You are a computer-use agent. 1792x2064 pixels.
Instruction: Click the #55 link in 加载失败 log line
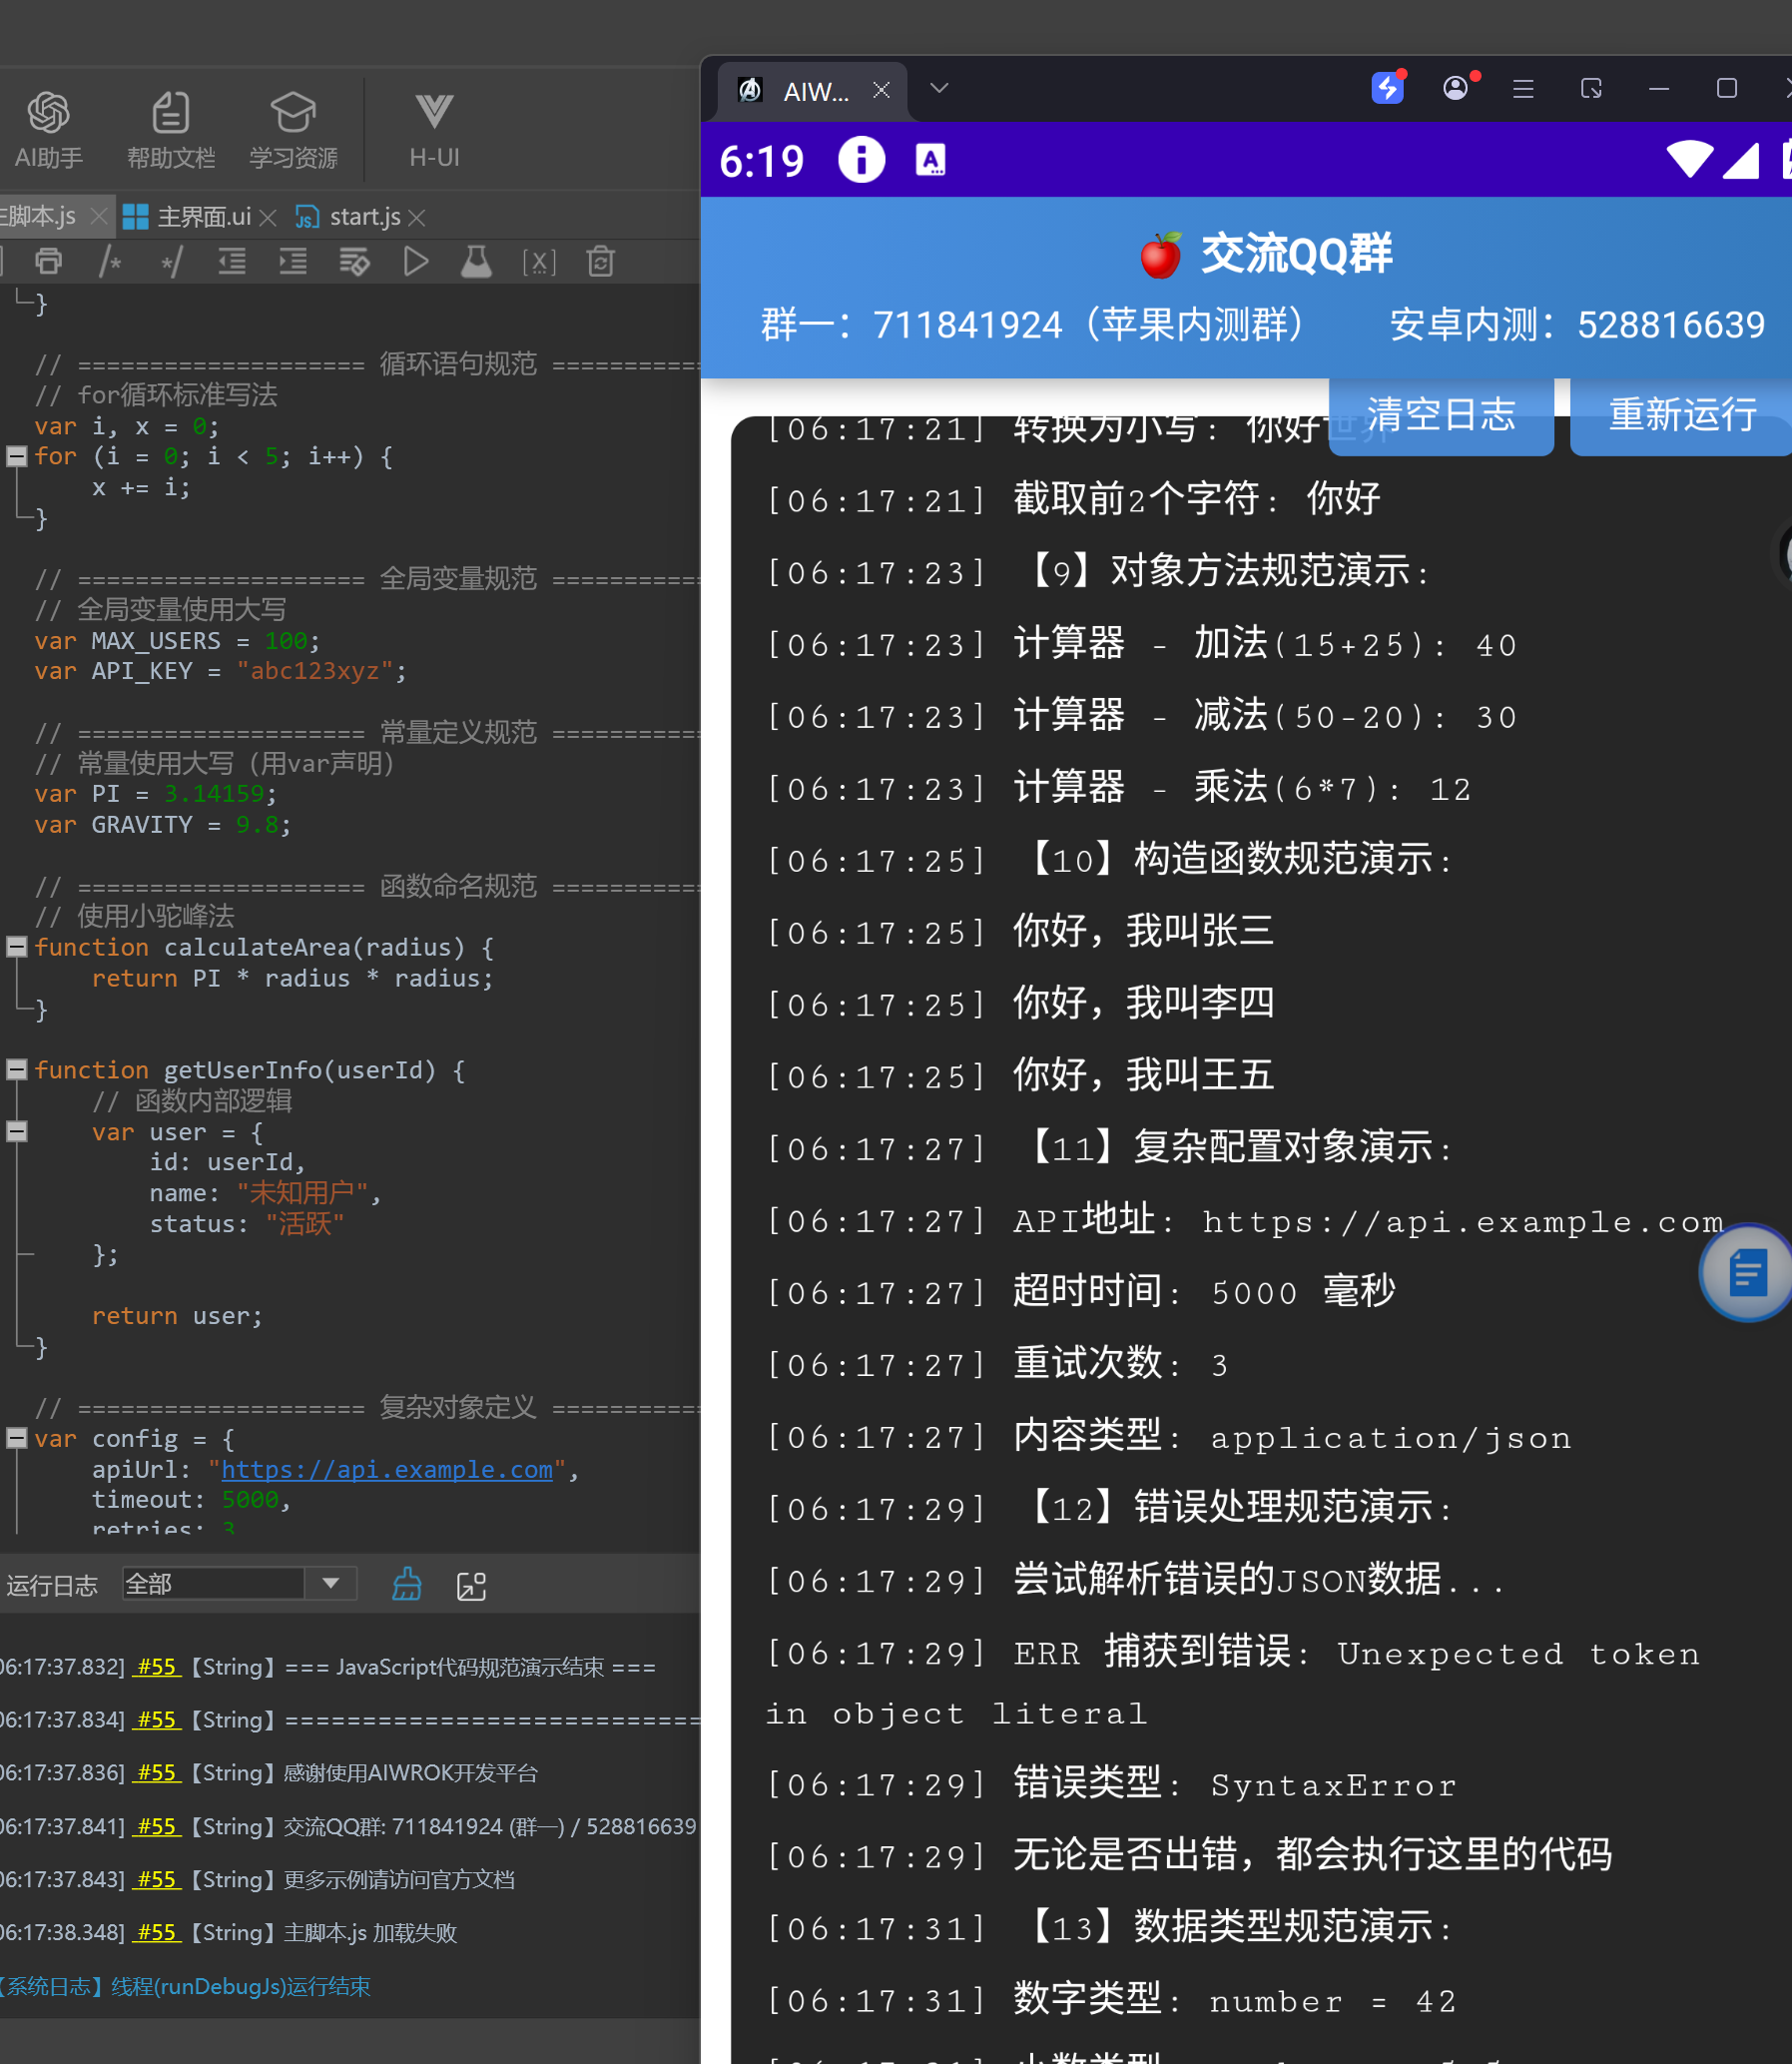(157, 1932)
